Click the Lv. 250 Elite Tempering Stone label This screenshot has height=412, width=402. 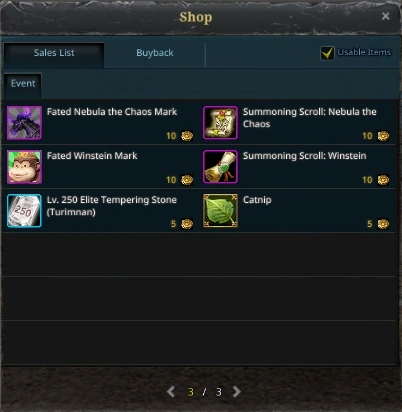[x=112, y=206]
